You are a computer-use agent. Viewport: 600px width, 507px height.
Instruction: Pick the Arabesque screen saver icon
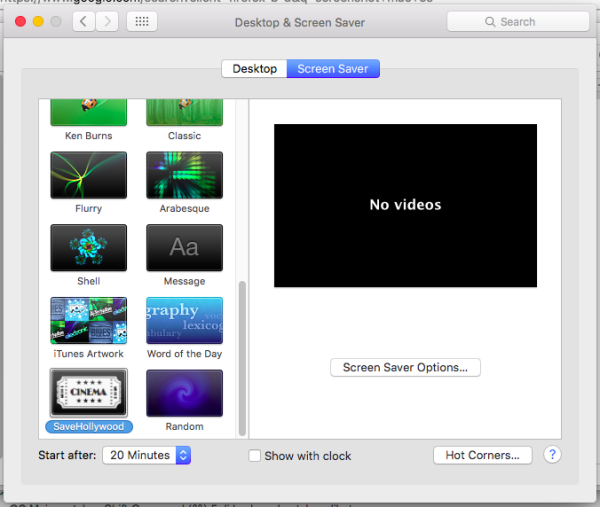point(184,175)
